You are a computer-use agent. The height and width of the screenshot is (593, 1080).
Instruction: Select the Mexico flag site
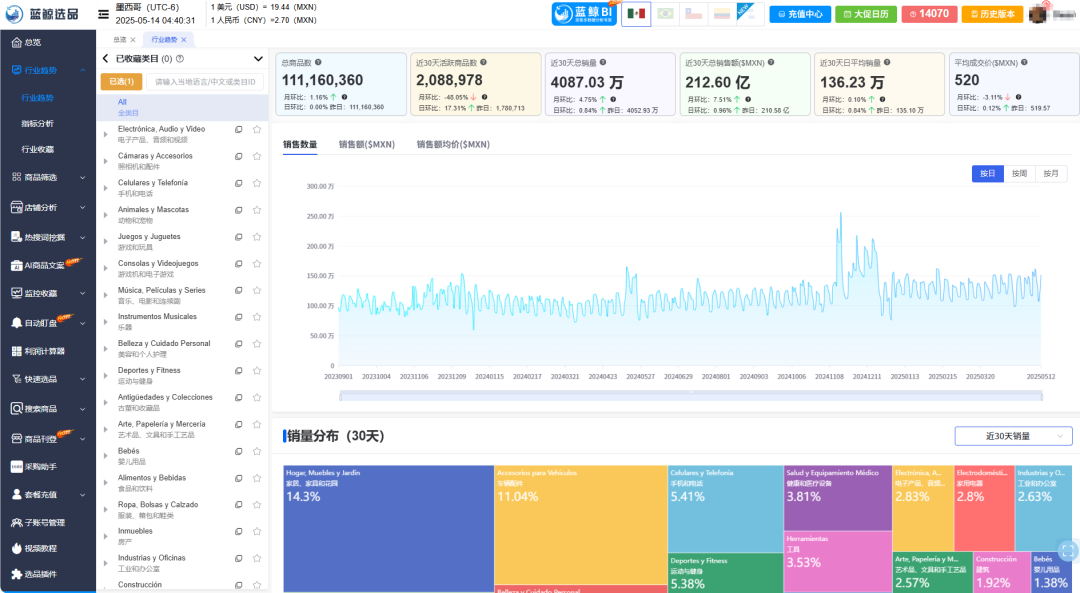[x=636, y=14]
